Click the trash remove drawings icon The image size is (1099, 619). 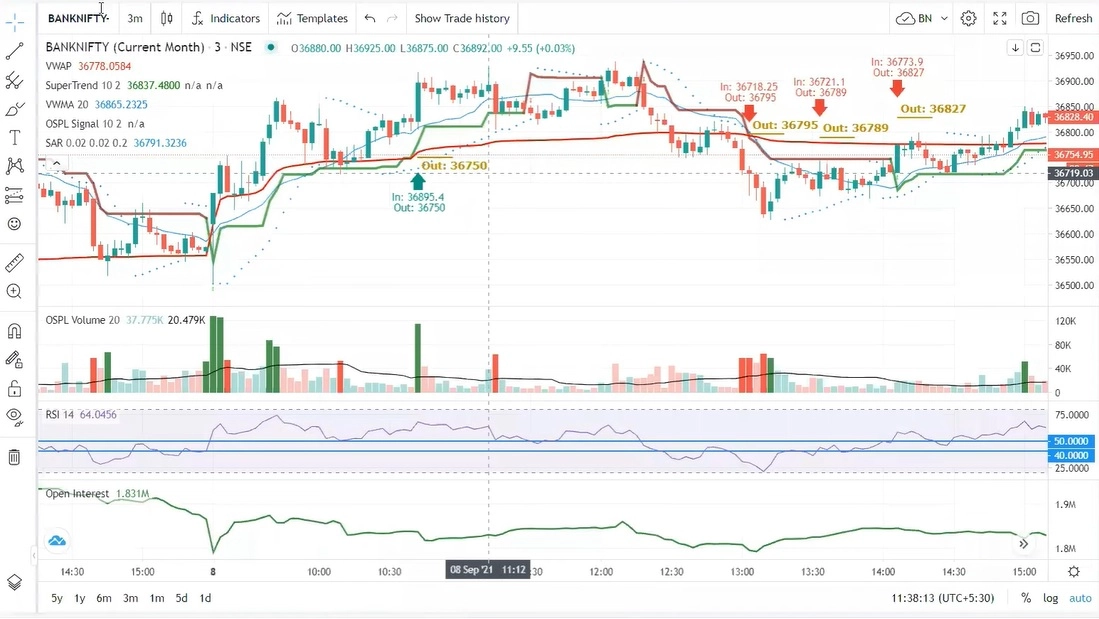coord(15,457)
